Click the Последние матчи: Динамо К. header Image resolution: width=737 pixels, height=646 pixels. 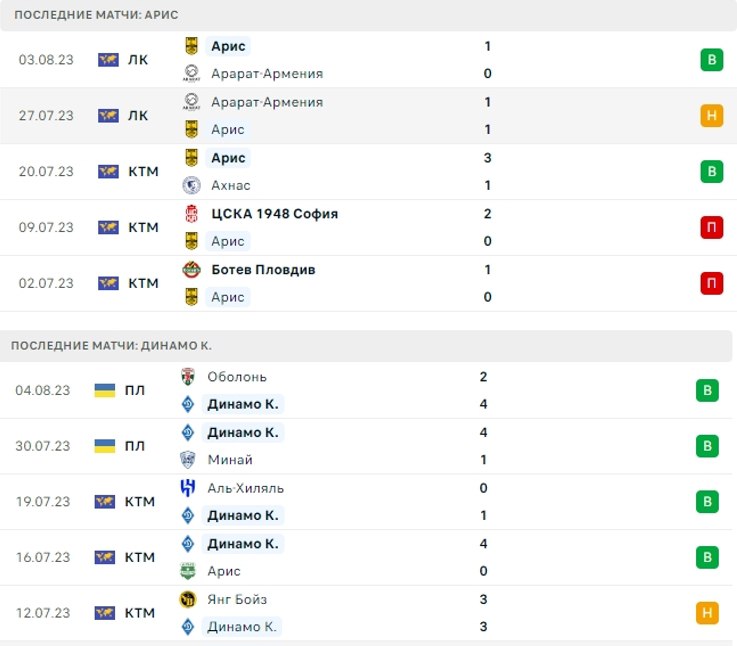click(x=111, y=346)
